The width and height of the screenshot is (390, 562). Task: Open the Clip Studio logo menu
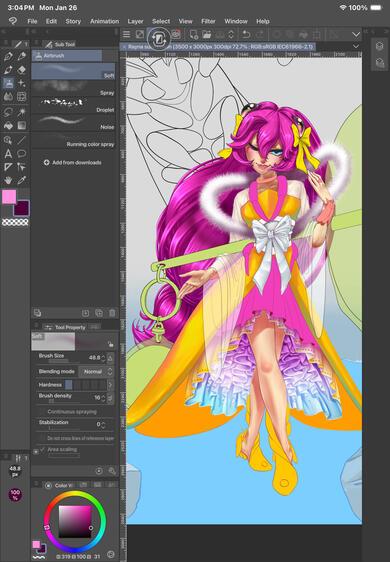coord(13,21)
